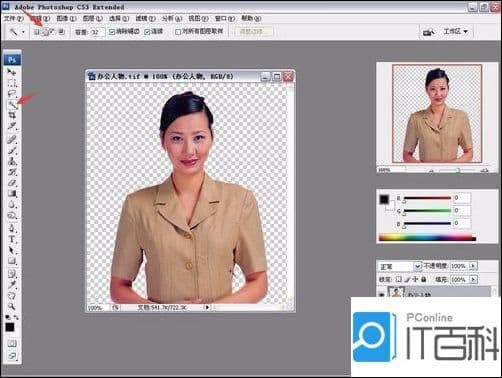Open the document status bar arrow menu
502x378 pixels.
pyautogui.click(x=207, y=307)
